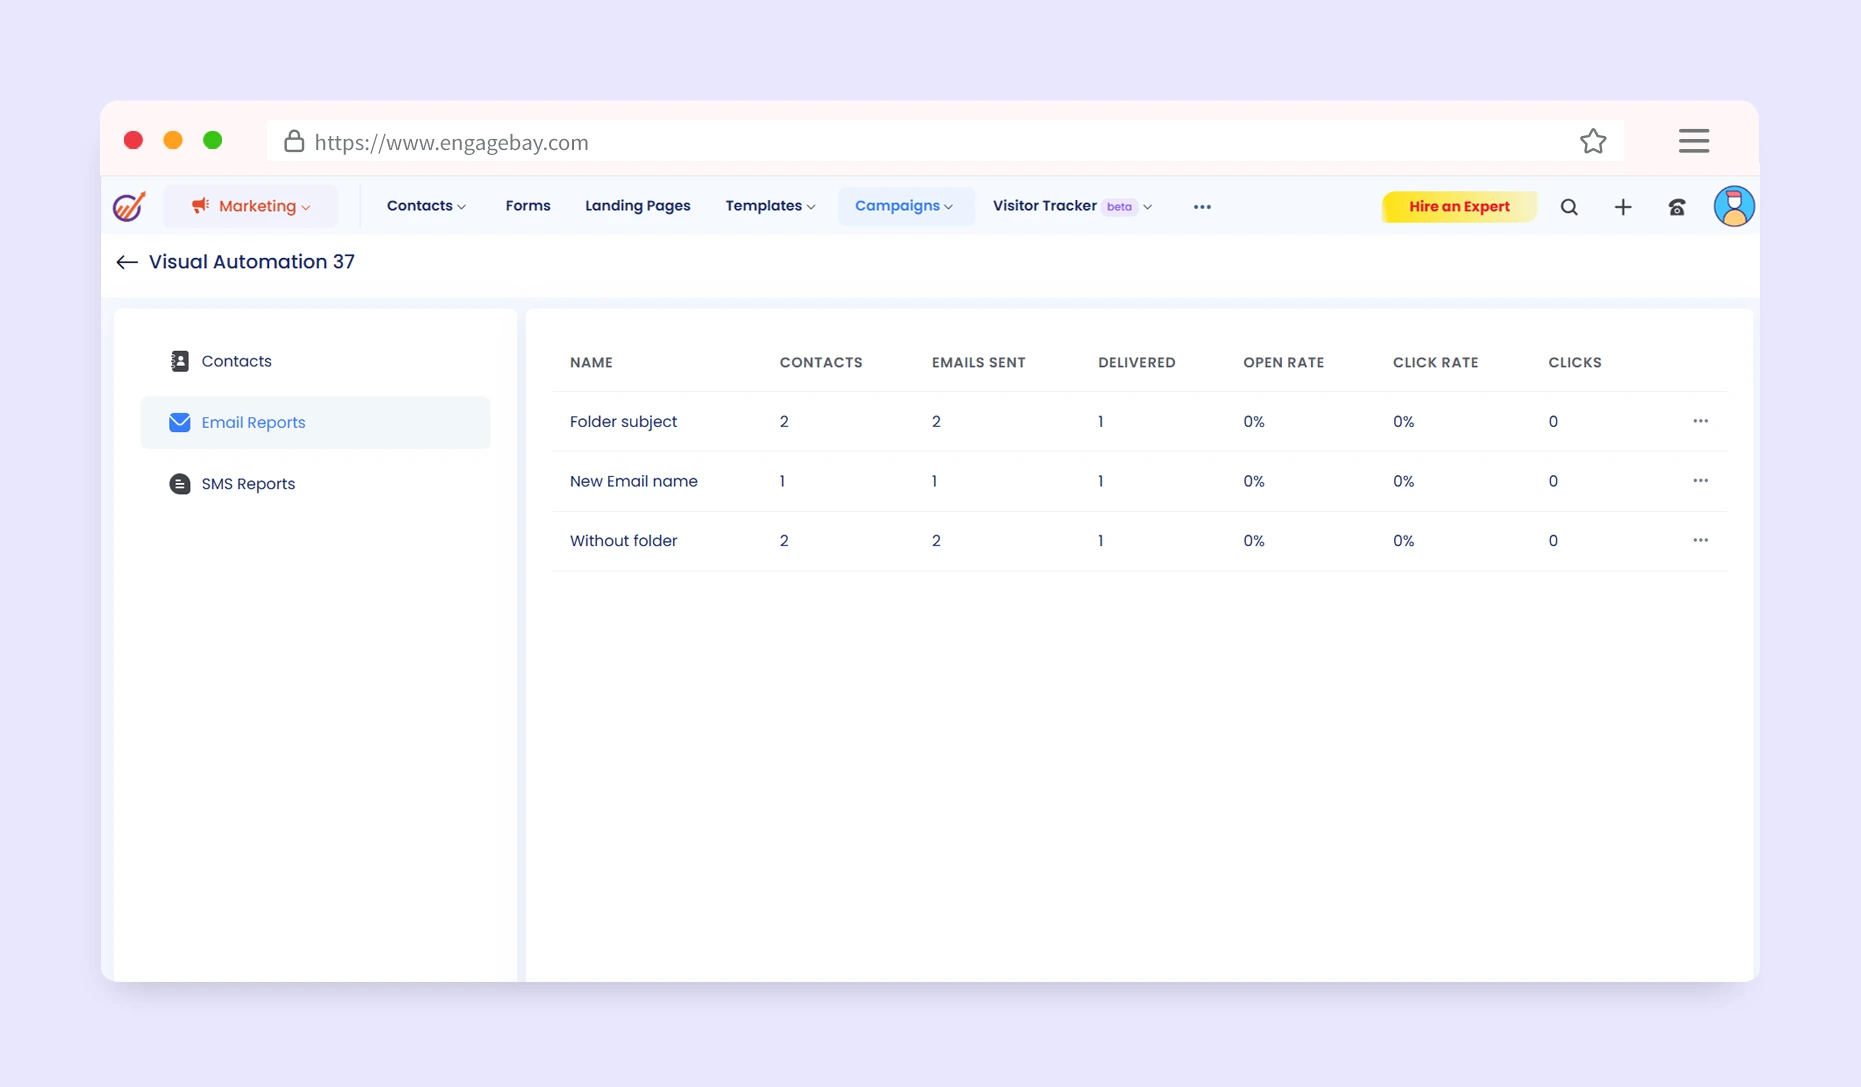1861x1087 pixels.
Task: Click the EngageBay logo icon
Action: pos(129,206)
